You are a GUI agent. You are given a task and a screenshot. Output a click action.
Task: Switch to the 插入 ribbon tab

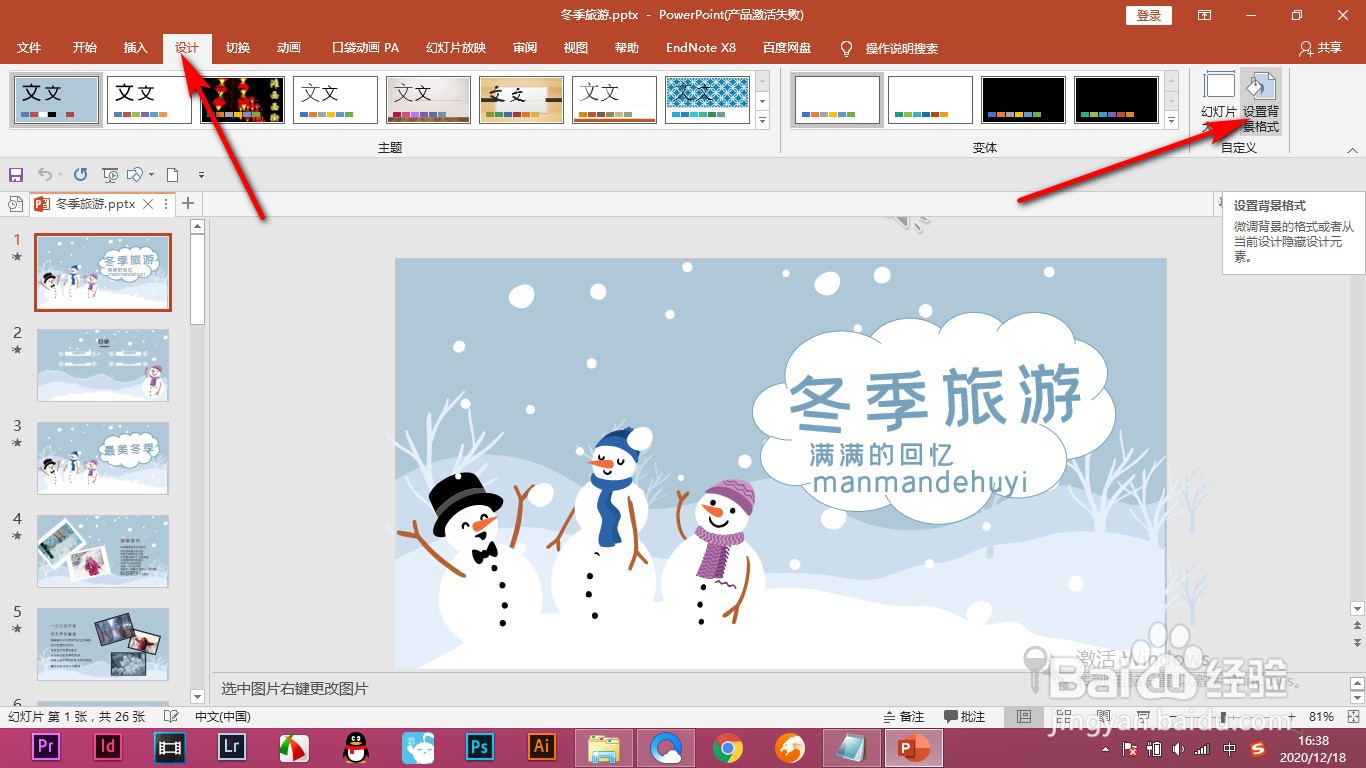(136, 48)
